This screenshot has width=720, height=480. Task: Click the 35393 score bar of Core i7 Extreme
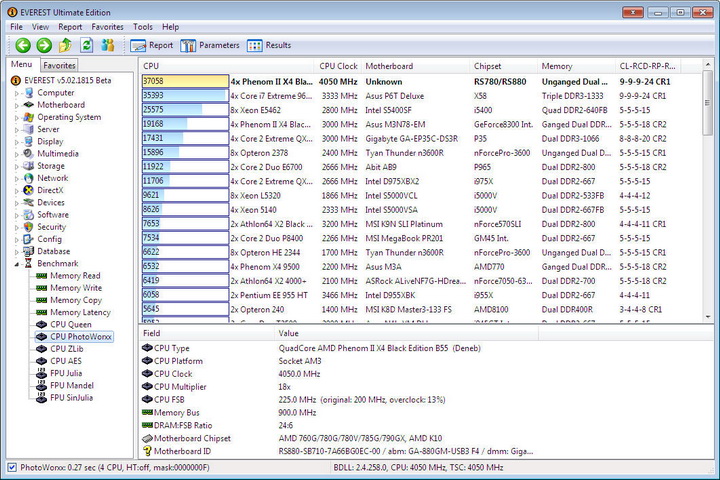click(x=185, y=96)
